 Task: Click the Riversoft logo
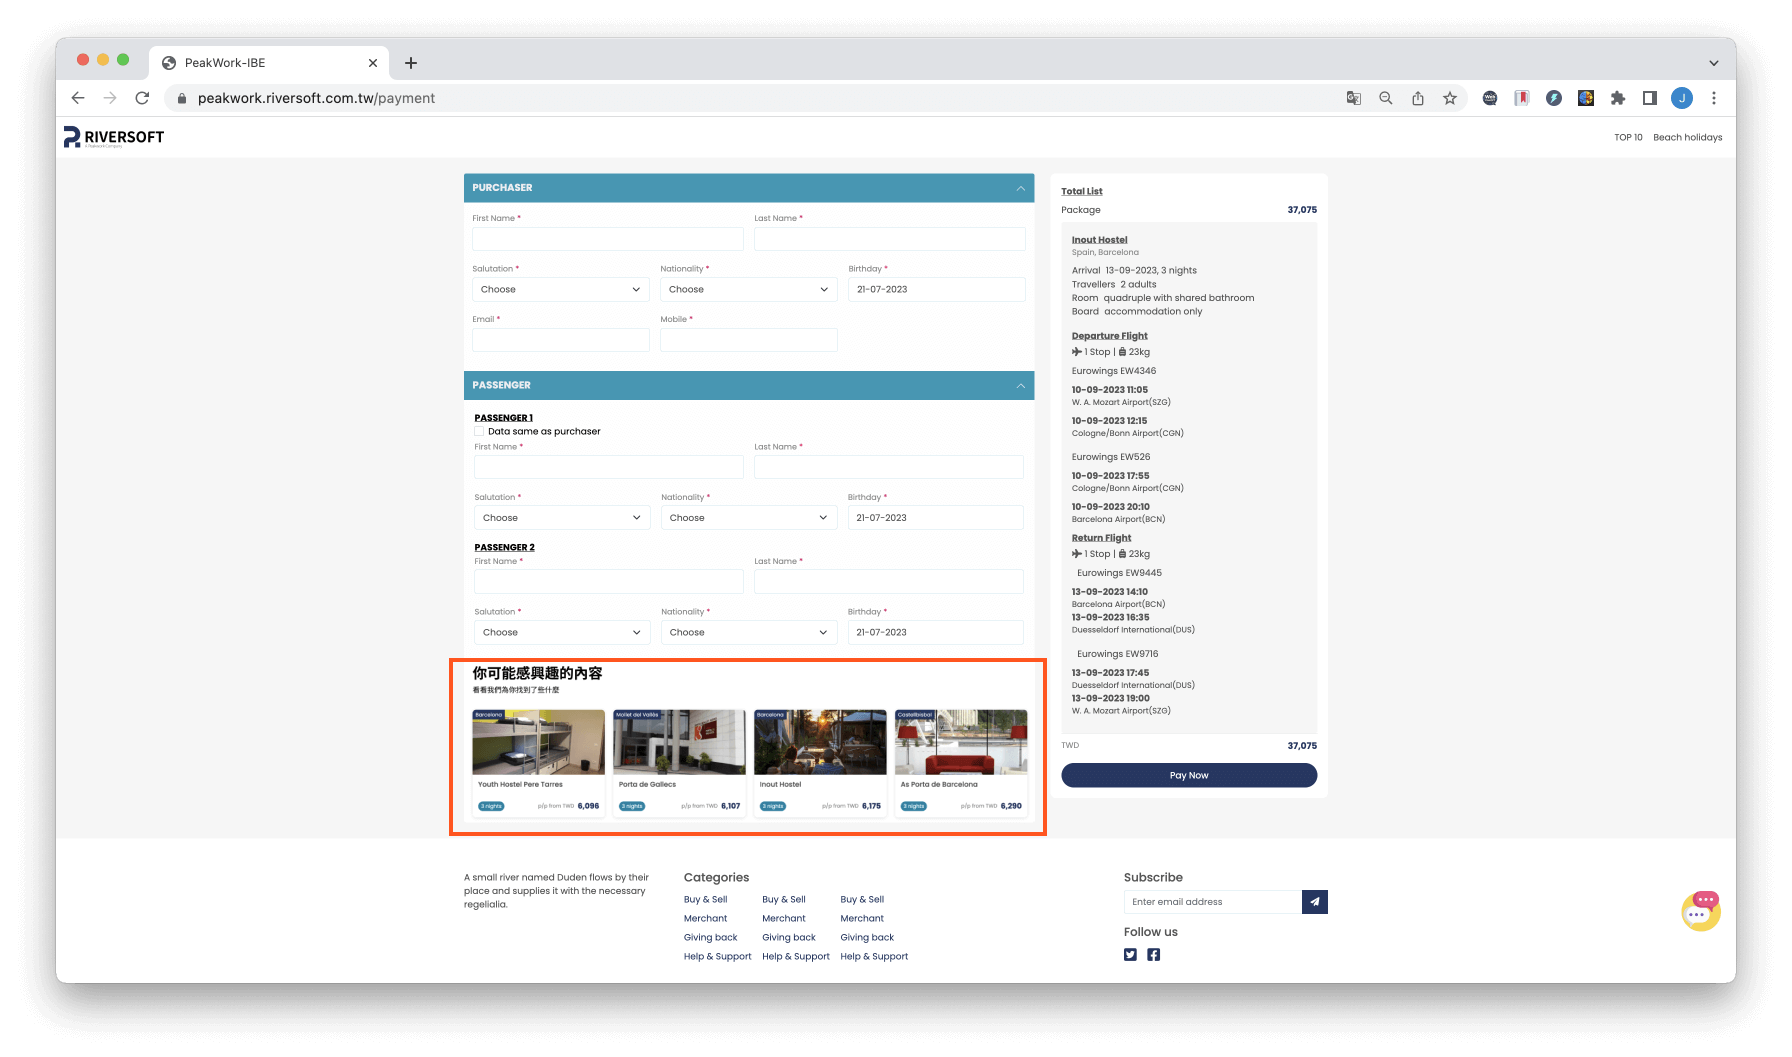tap(114, 137)
